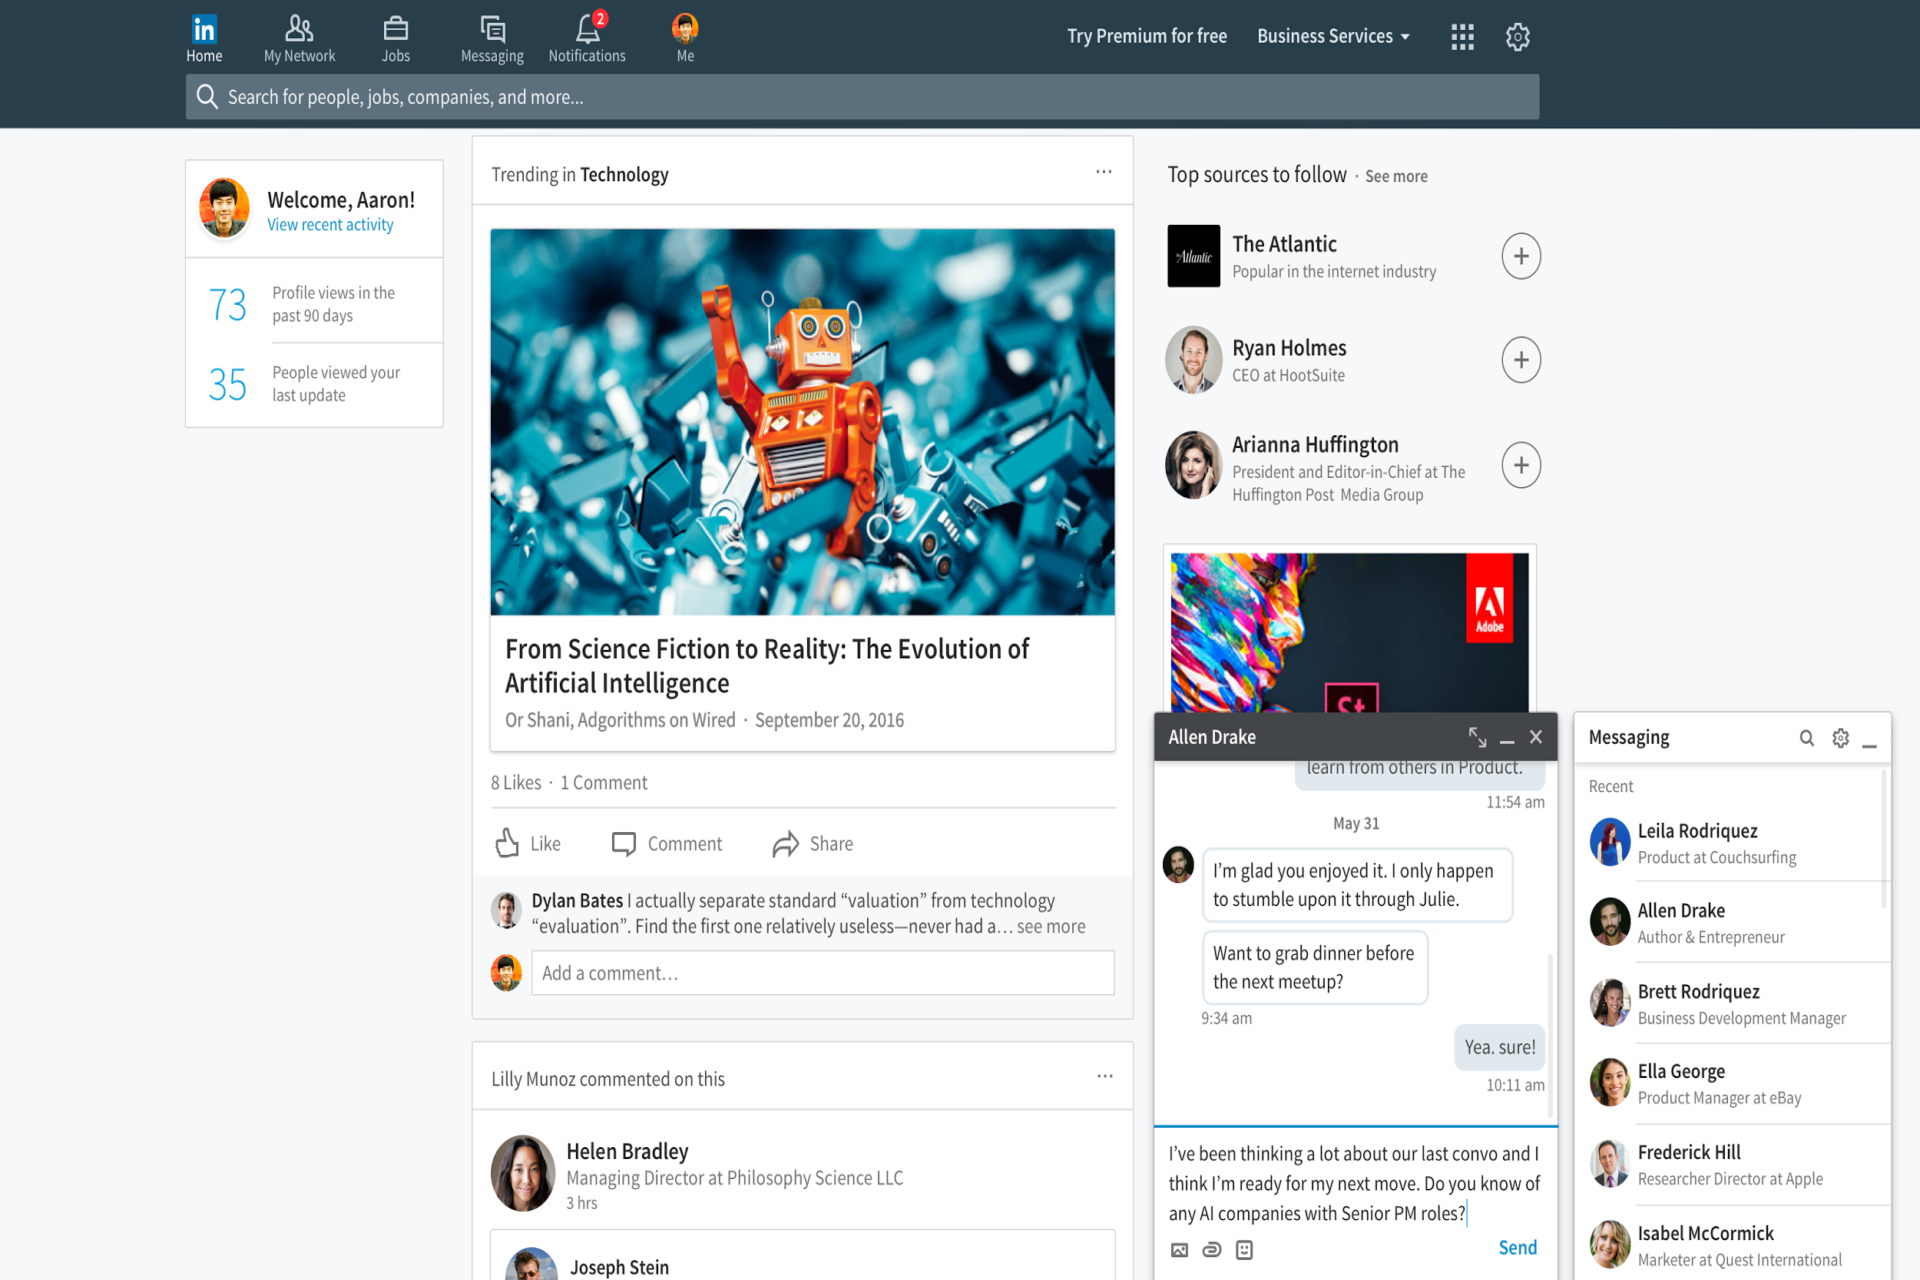Viewport: 1920px width, 1280px height.
Task: Click the Add a comment field
Action: point(822,973)
